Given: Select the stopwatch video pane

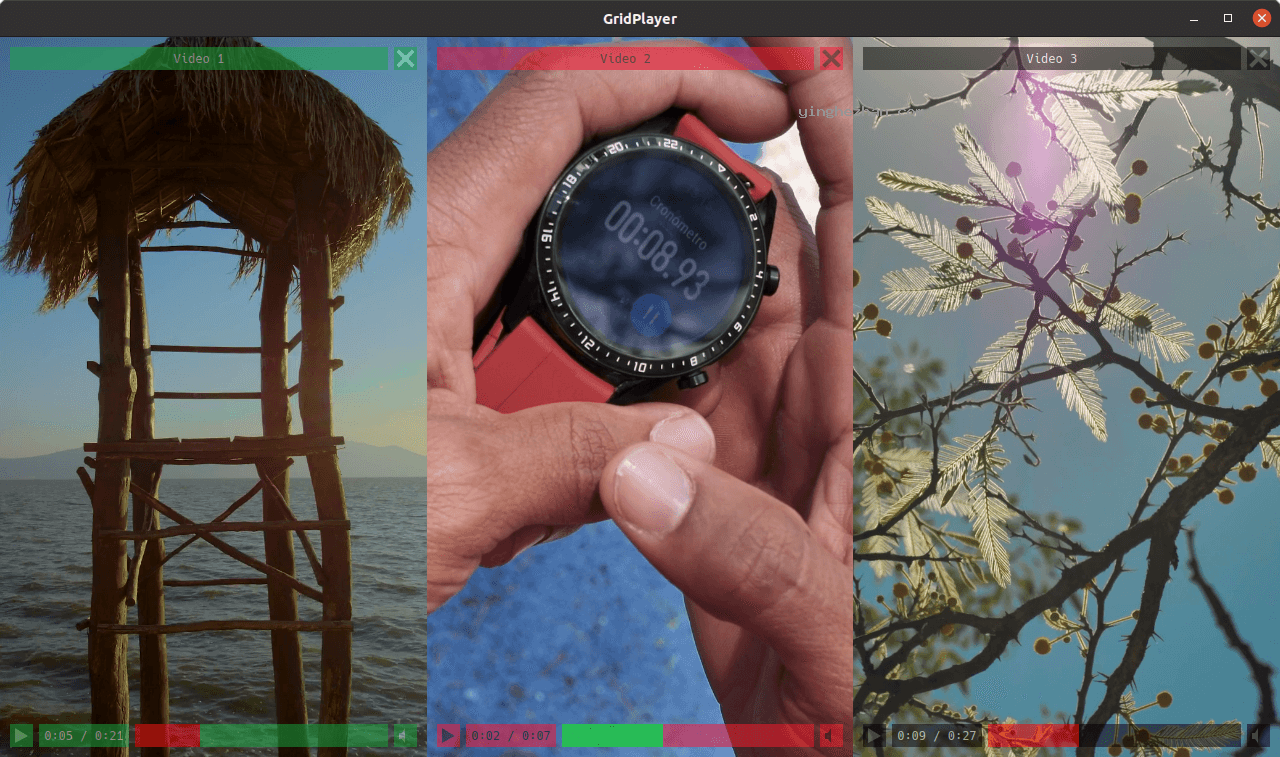Looking at the screenshot, I should coord(640,397).
